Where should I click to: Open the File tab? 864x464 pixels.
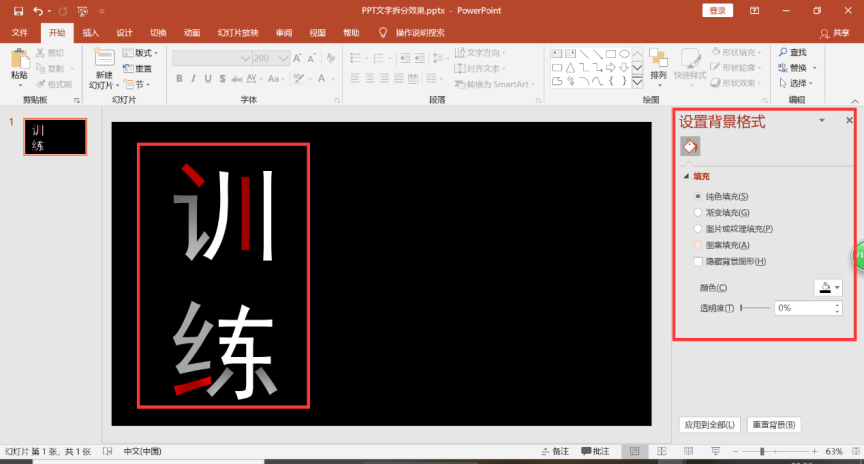20,33
